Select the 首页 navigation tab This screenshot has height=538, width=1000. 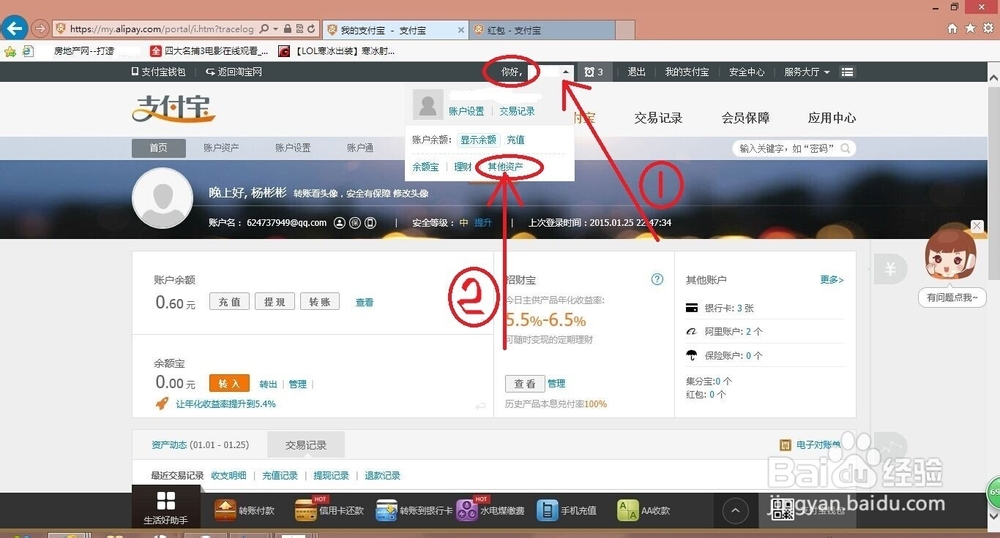159,148
